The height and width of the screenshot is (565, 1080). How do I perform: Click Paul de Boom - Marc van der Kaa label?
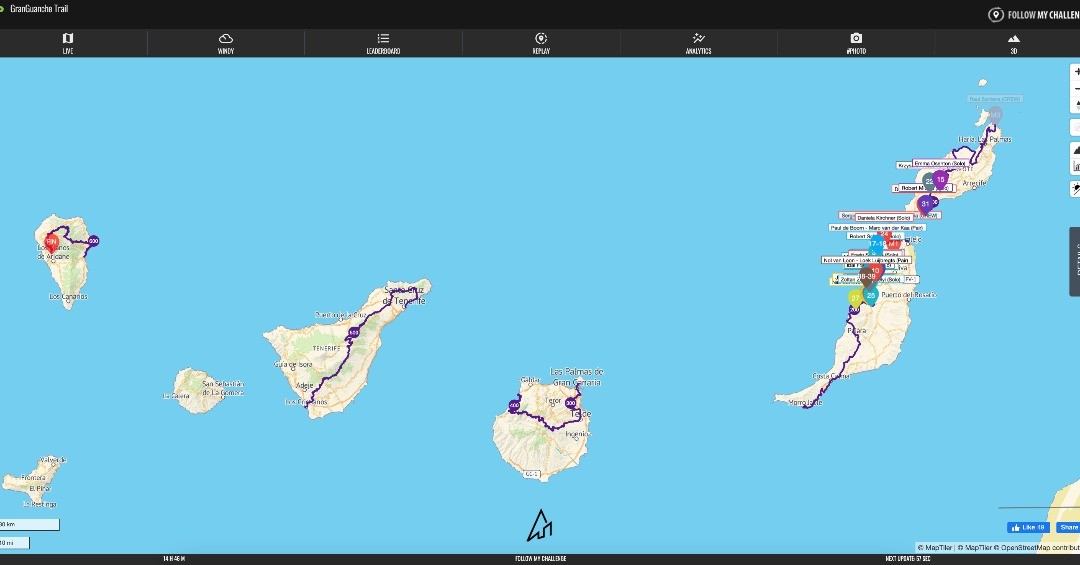coord(877,227)
